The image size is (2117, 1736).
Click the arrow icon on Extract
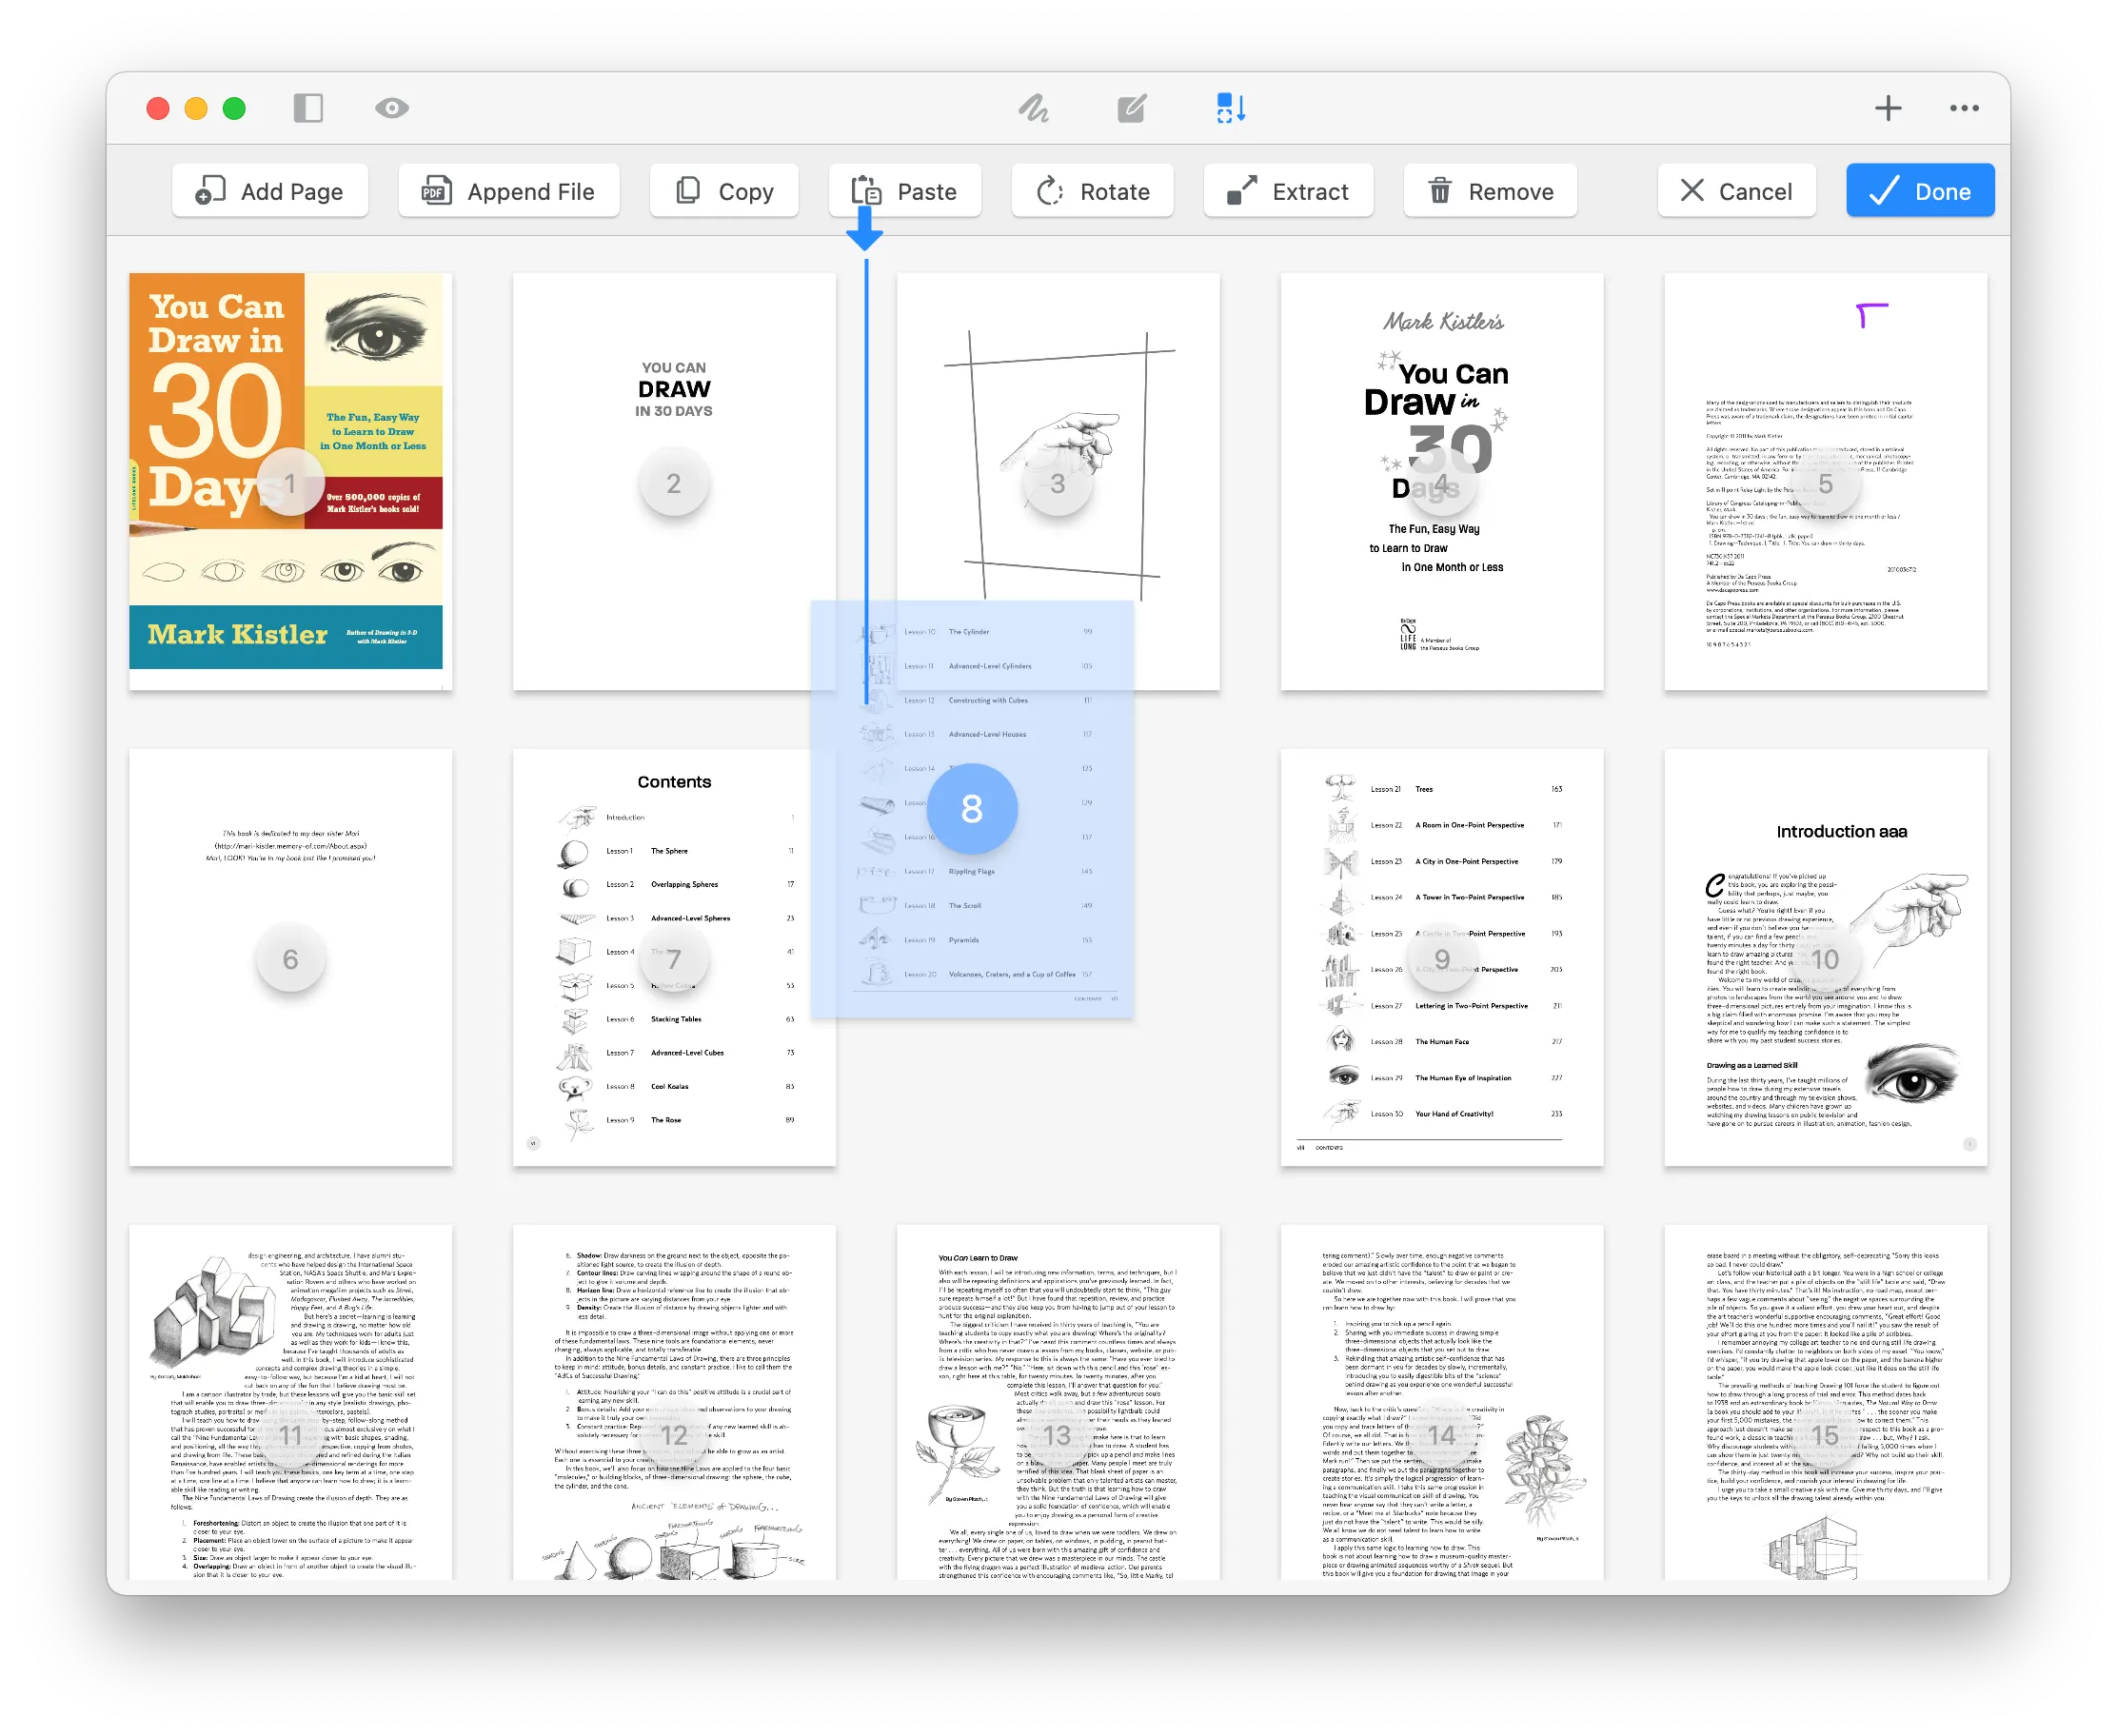tap(1241, 191)
